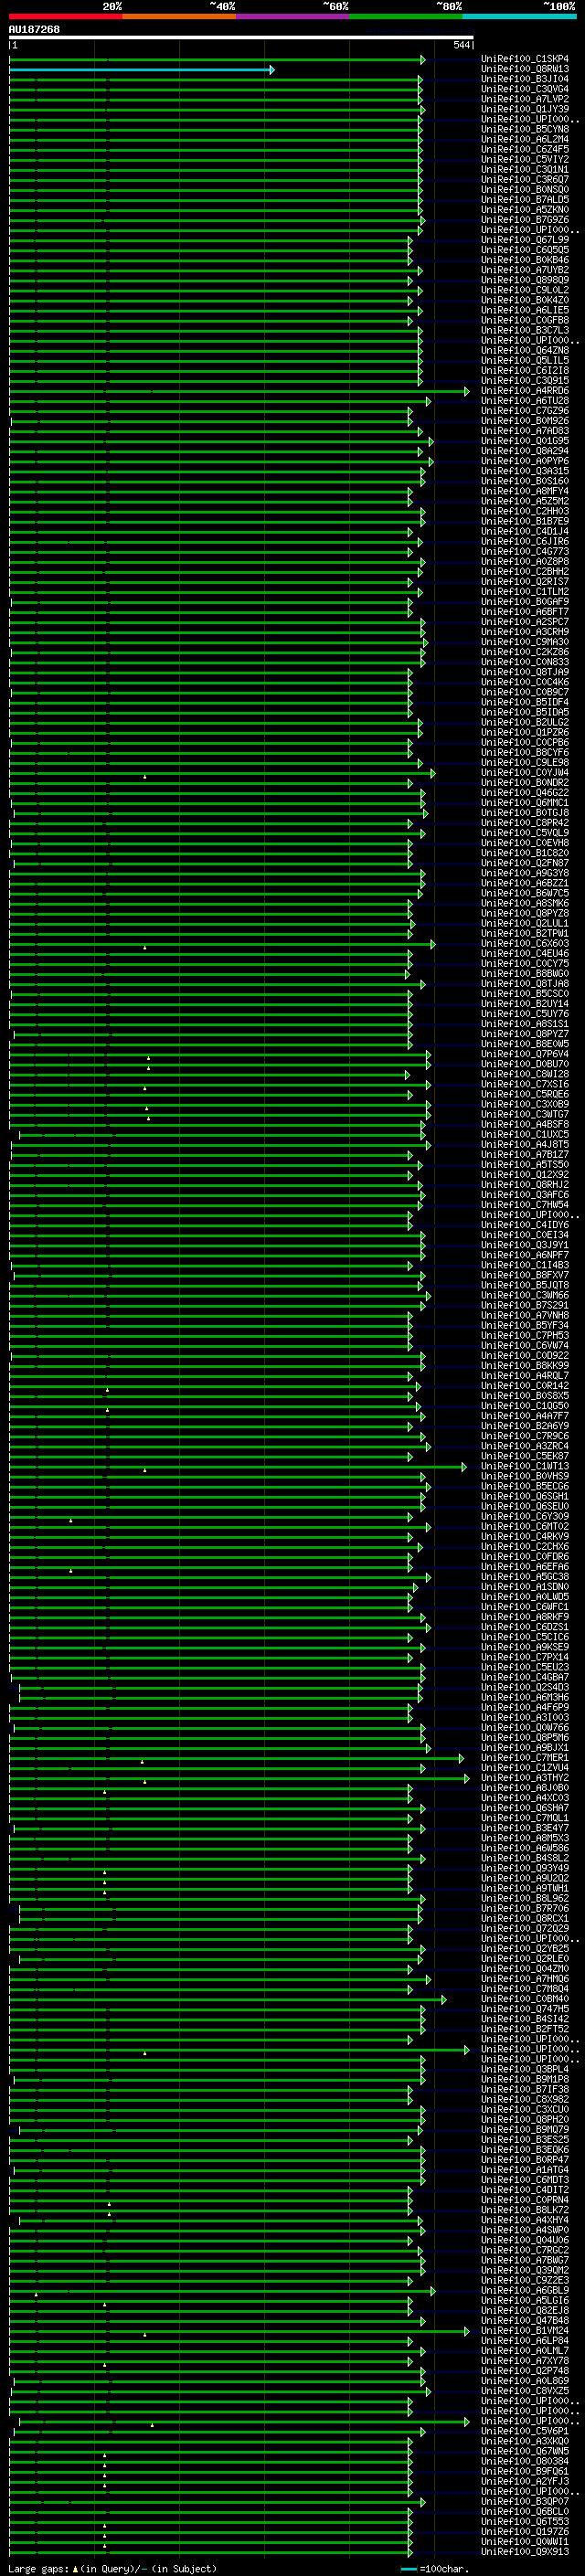Open hit UniRef100_C3QVG4
The image size is (585, 2576).
(x=525, y=89)
